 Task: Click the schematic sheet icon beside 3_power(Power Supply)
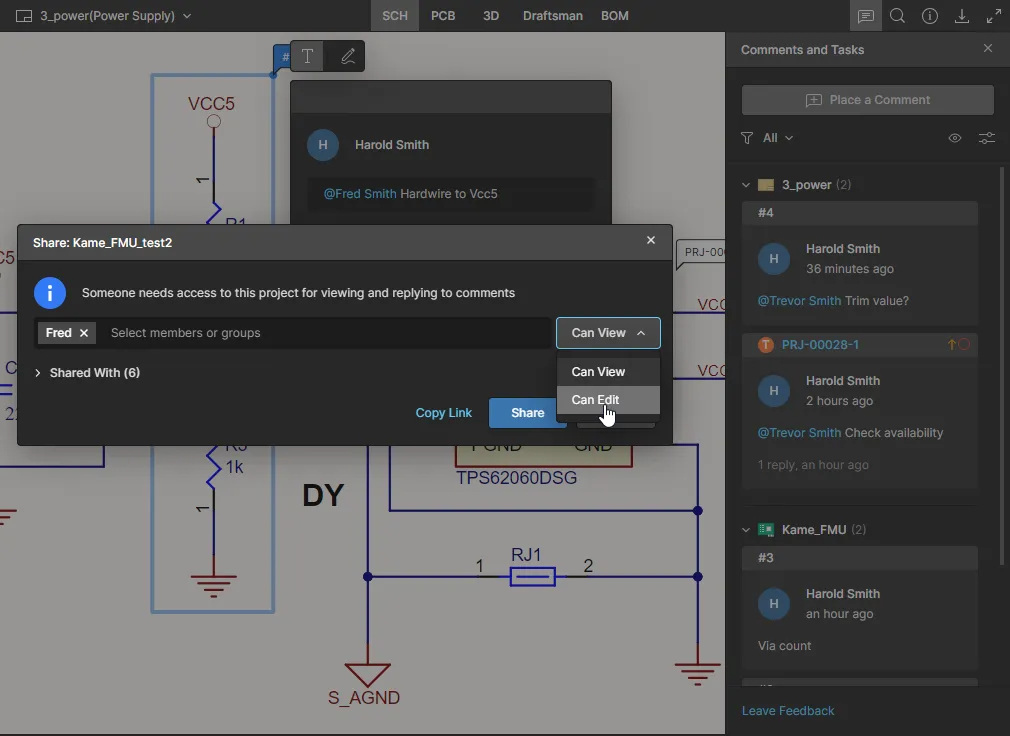point(24,16)
